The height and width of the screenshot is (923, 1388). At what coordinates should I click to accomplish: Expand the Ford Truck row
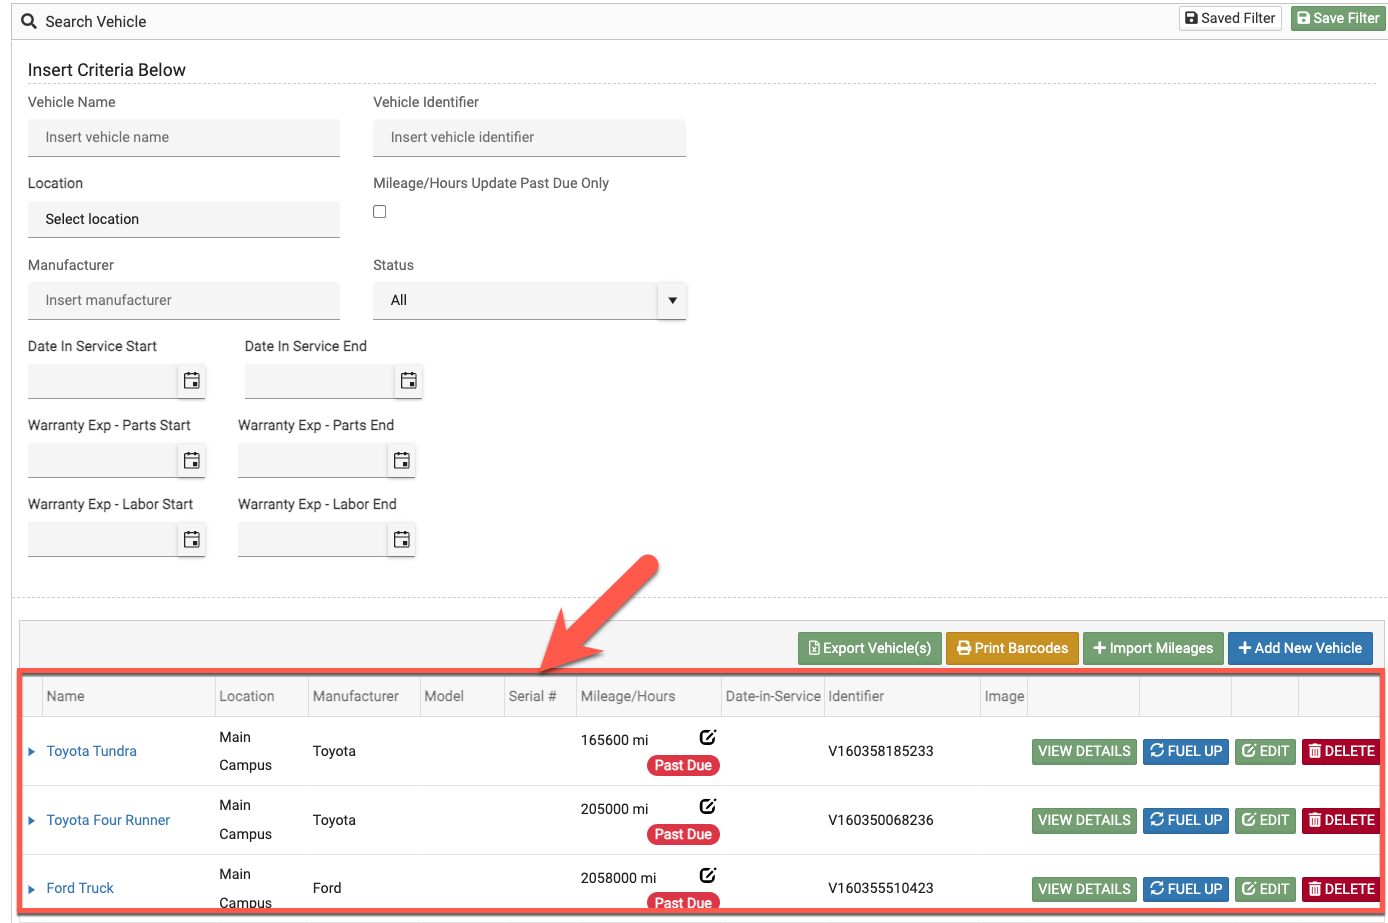pos(32,889)
